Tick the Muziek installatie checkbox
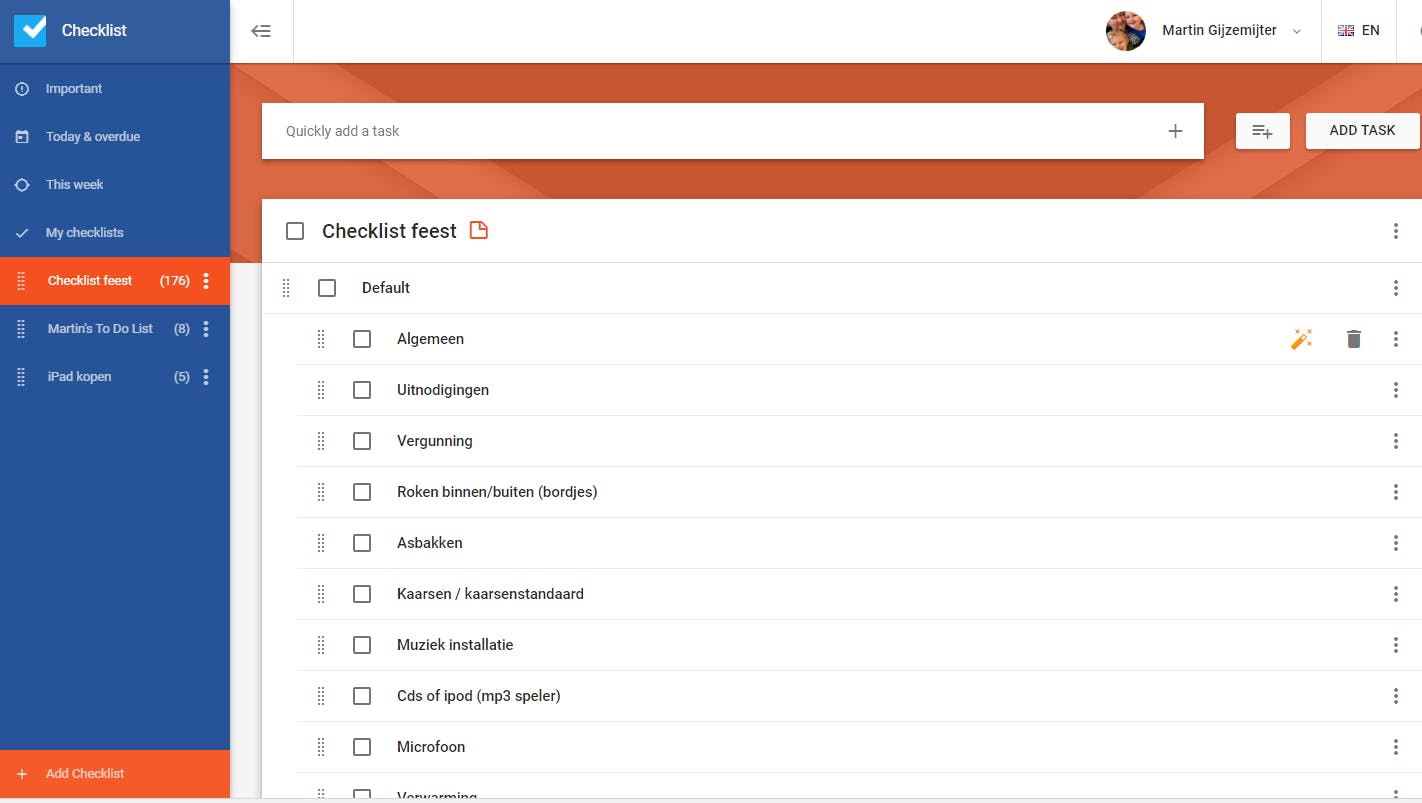 click(362, 645)
